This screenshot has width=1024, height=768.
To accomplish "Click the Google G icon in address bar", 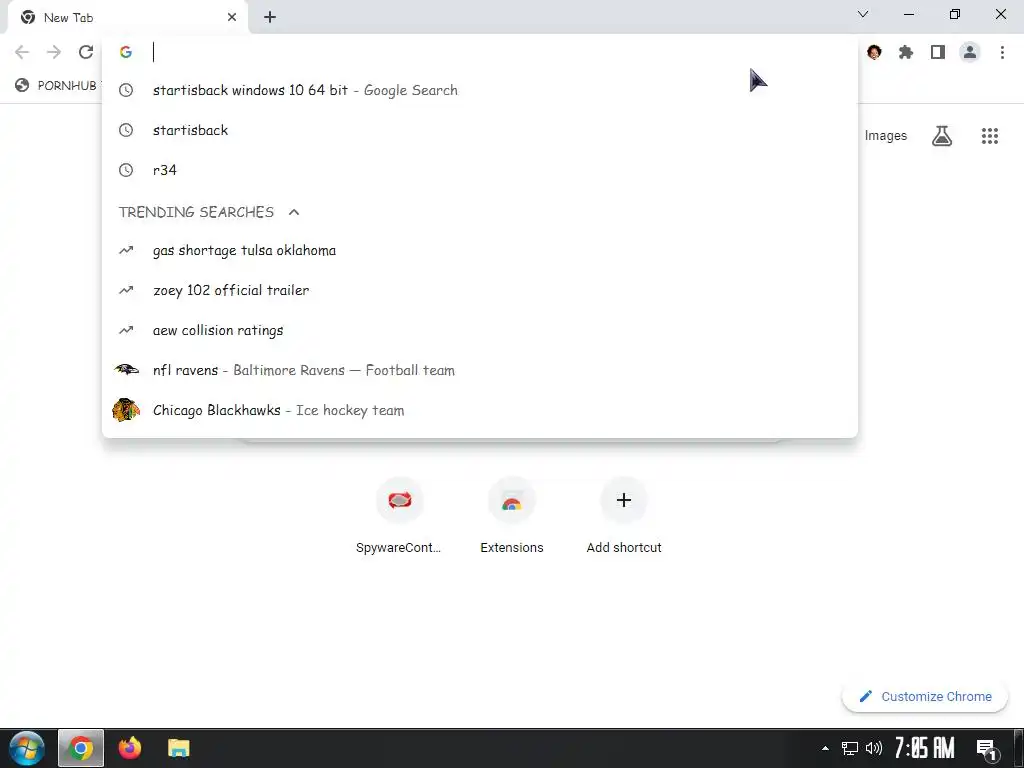I will 126,52.
